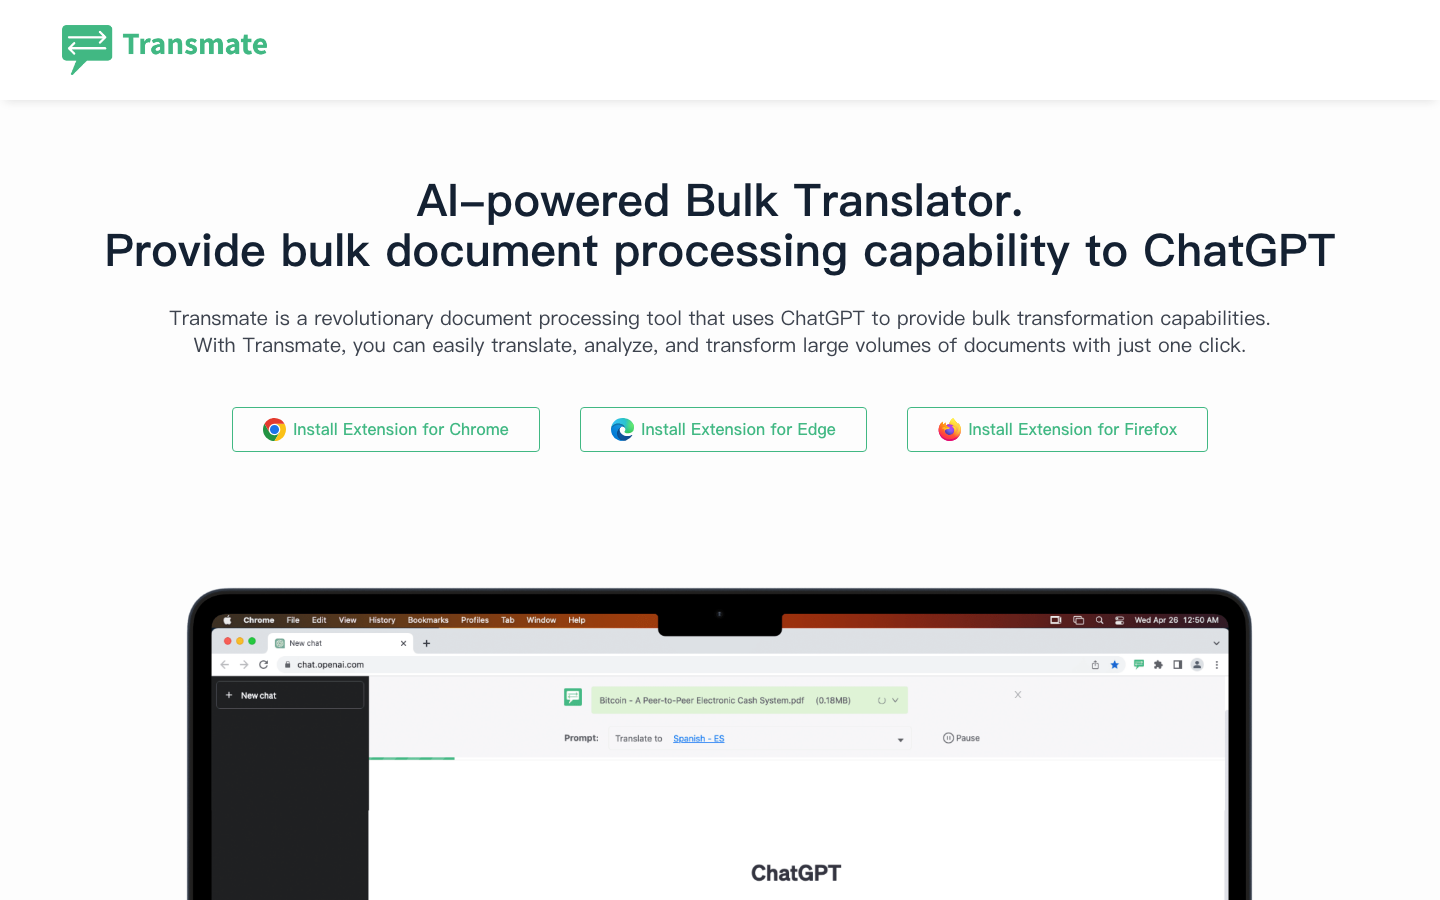Click the browser back arrow
The height and width of the screenshot is (900, 1440).
(225, 664)
